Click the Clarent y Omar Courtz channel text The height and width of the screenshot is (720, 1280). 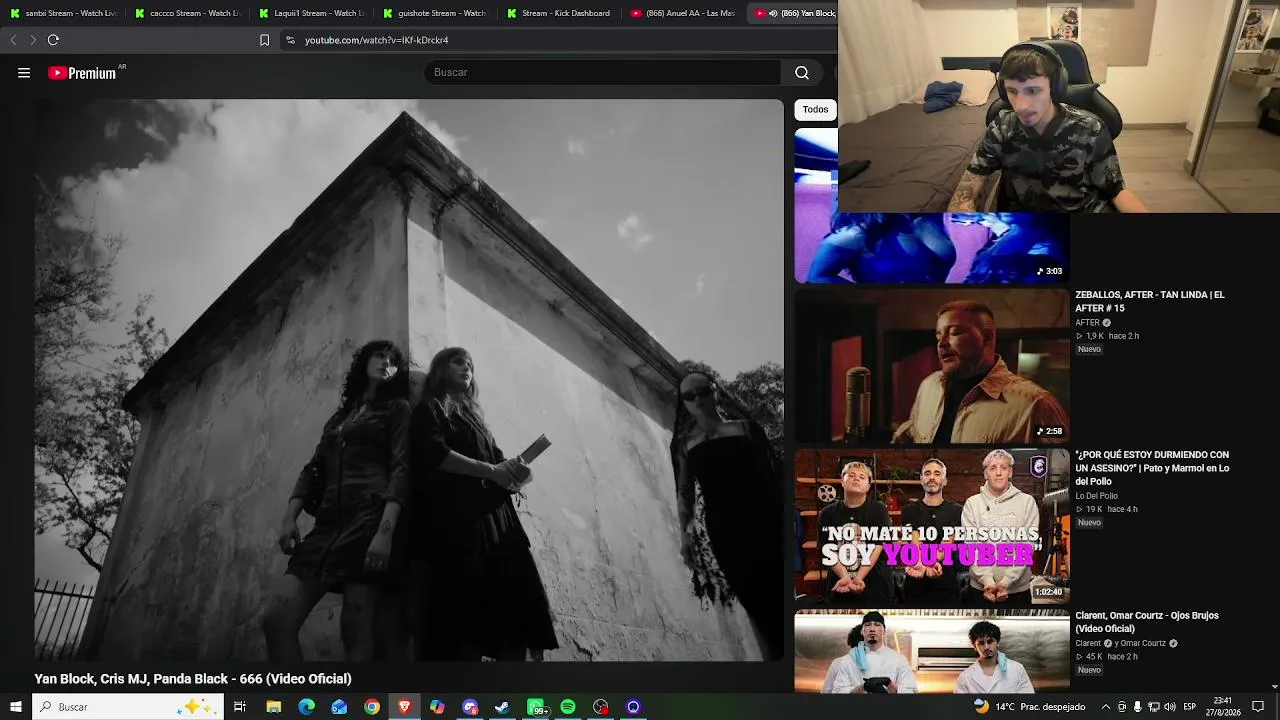pyautogui.click(x=1126, y=644)
